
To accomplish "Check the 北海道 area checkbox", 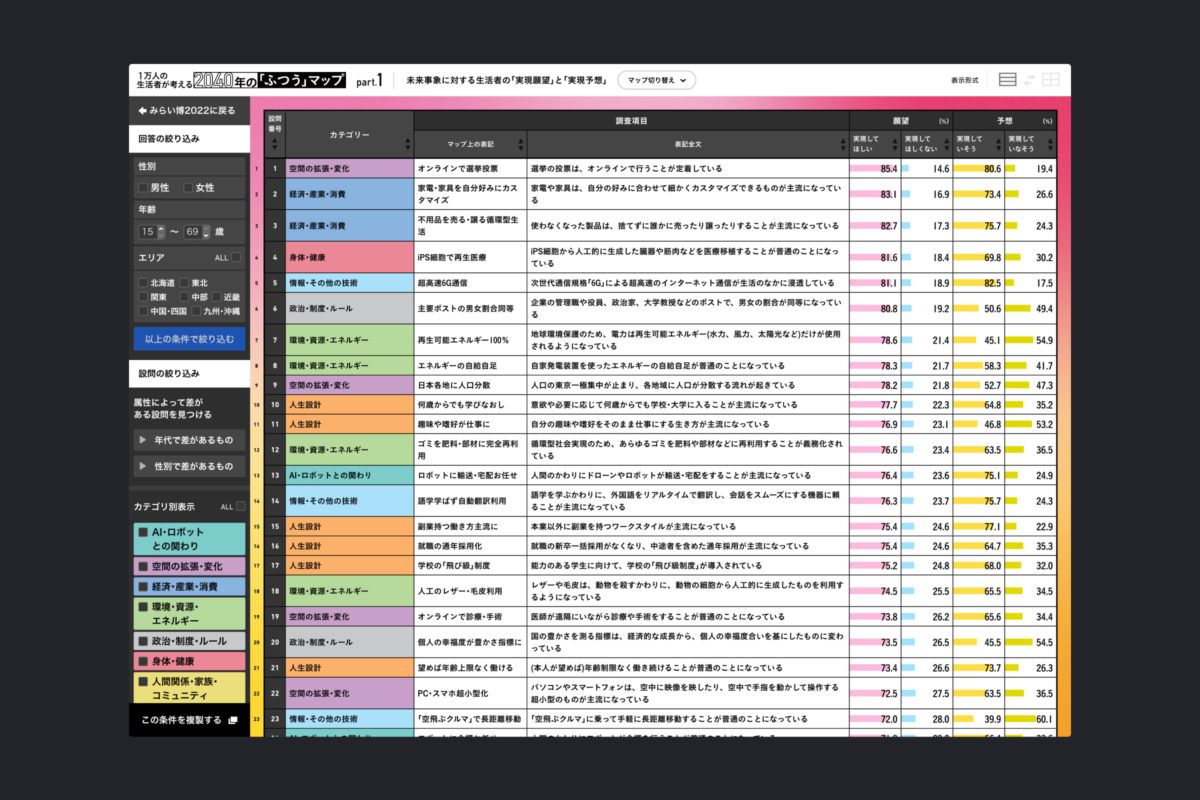I will tap(144, 283).
